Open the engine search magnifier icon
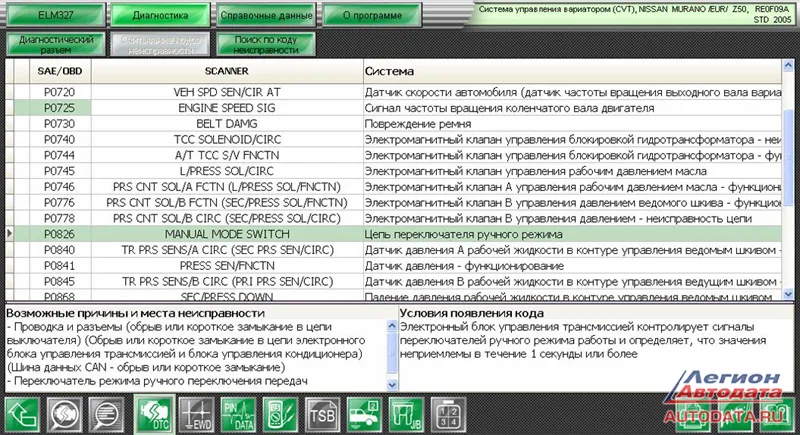The height and width of the screenshot is (435, 800). 65,415
